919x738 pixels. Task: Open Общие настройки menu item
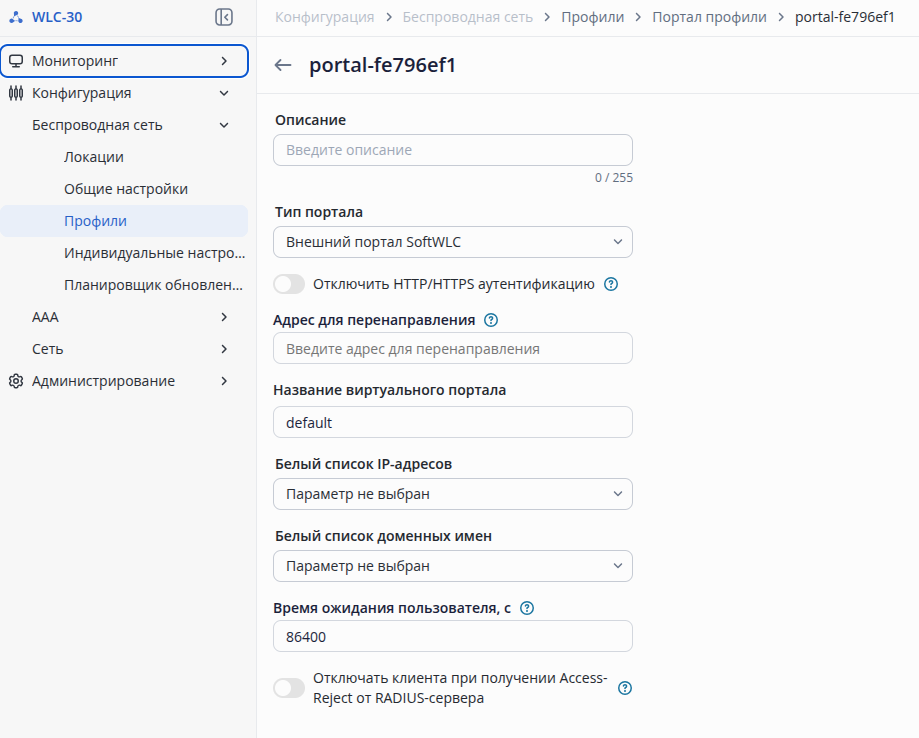(124, 189)
